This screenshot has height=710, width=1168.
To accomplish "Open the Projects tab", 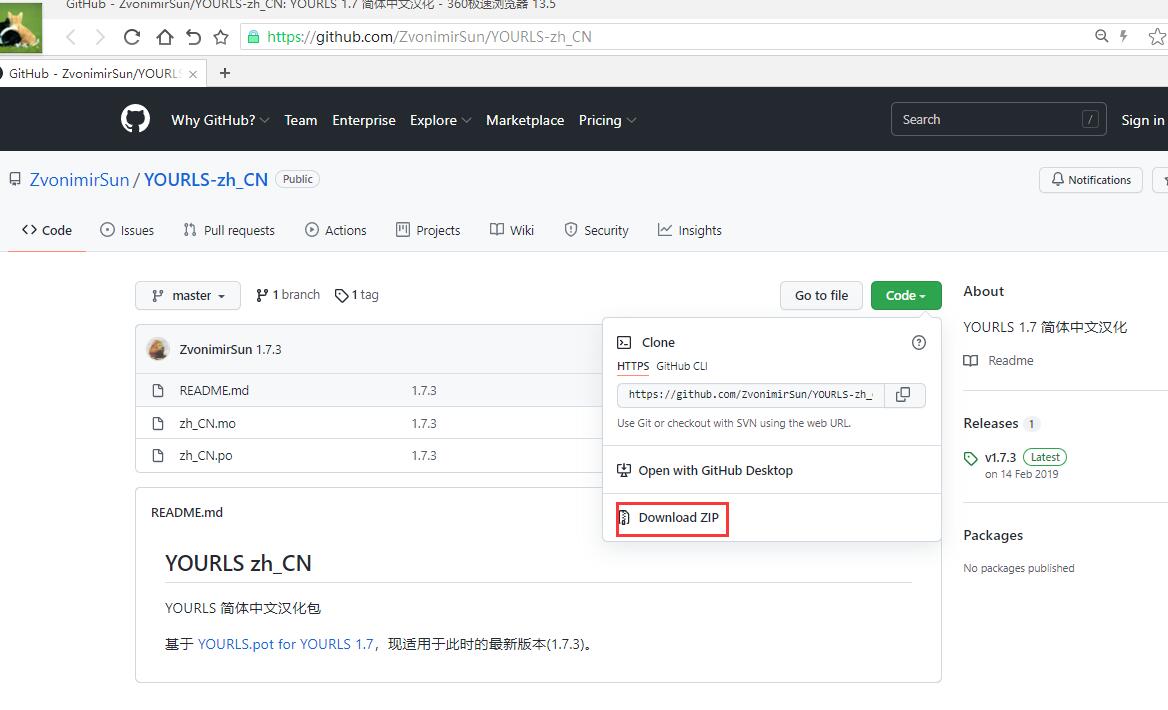I will pyautogui.click(x=428, y=230).
